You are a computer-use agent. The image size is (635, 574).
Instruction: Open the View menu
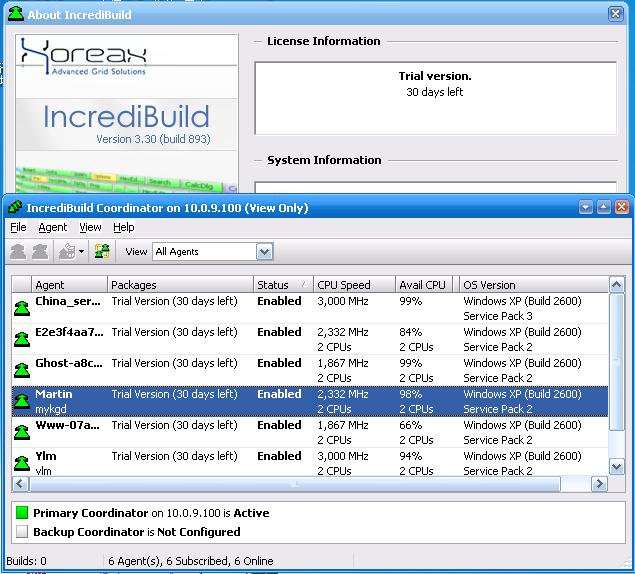coord(90,228)
